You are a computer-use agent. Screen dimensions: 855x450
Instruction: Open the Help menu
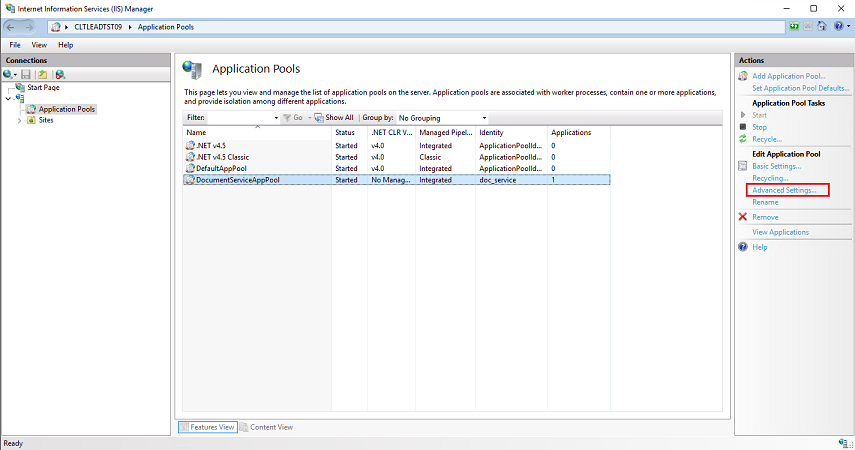65,45
